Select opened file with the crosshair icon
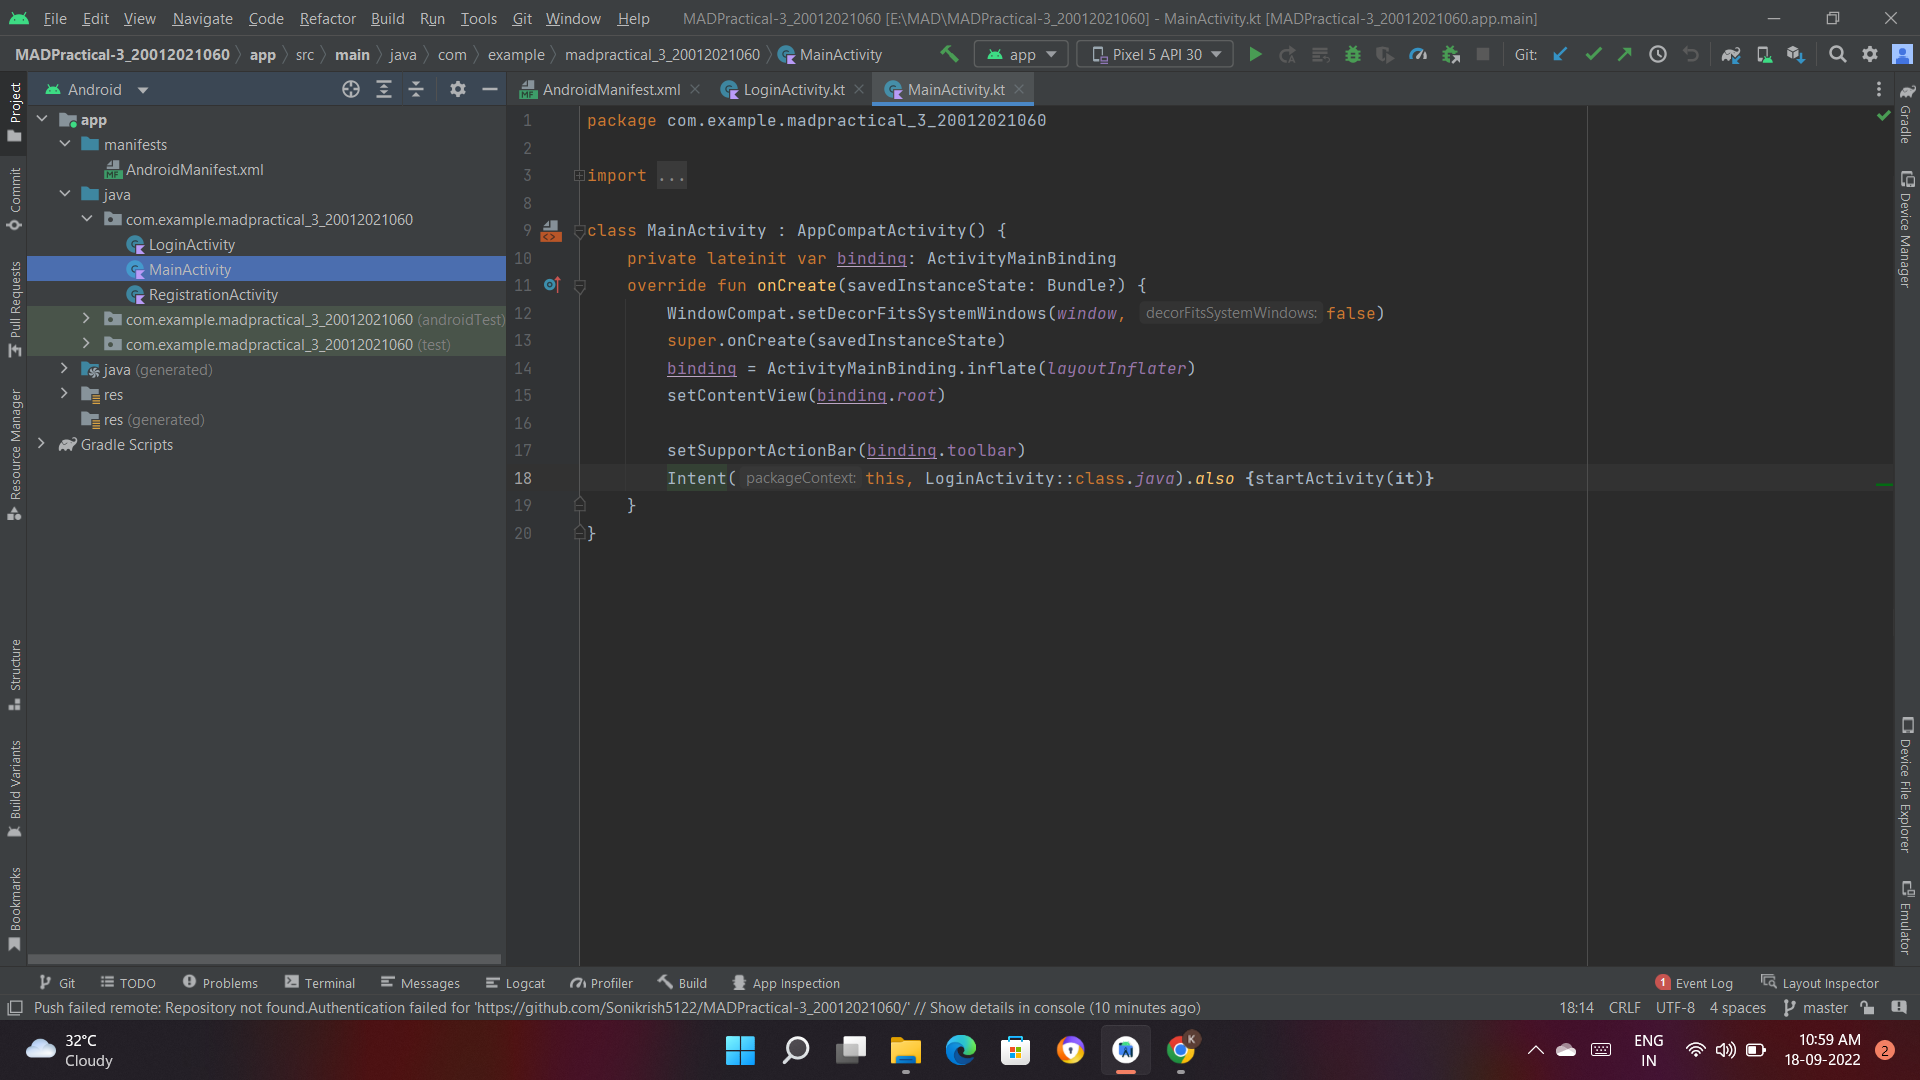The height and width of the screenshot is (1080, 1920). 350,89
